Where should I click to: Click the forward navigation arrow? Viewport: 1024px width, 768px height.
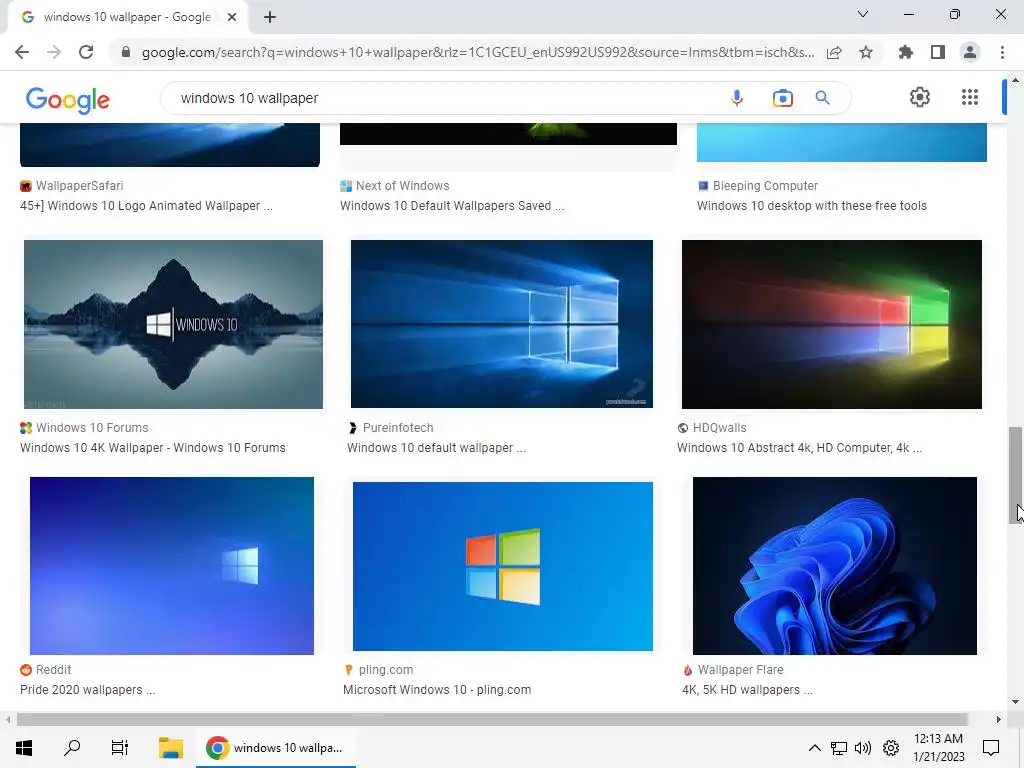54,52
